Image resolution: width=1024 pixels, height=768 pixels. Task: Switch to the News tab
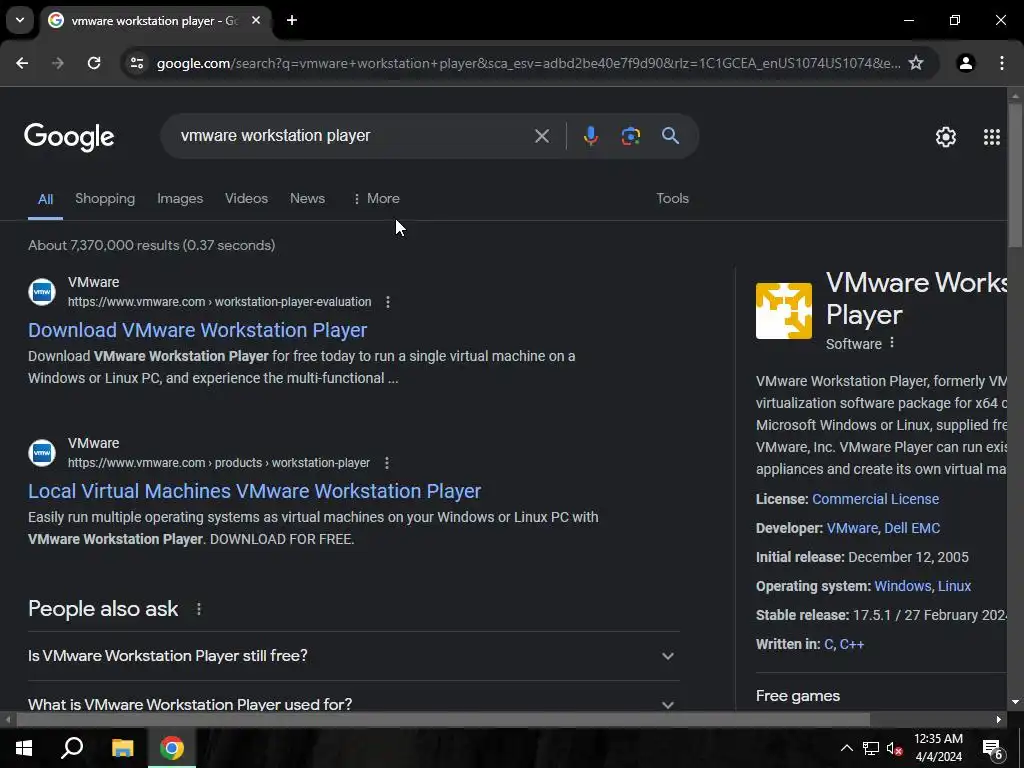pos(307,199)
